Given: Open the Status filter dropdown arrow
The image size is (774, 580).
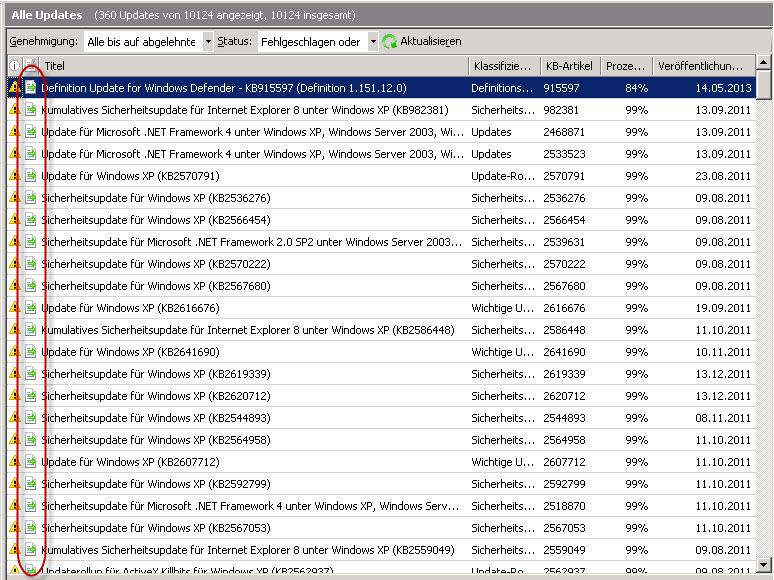Looking at the screenshot, I should (x=373, y=42).
